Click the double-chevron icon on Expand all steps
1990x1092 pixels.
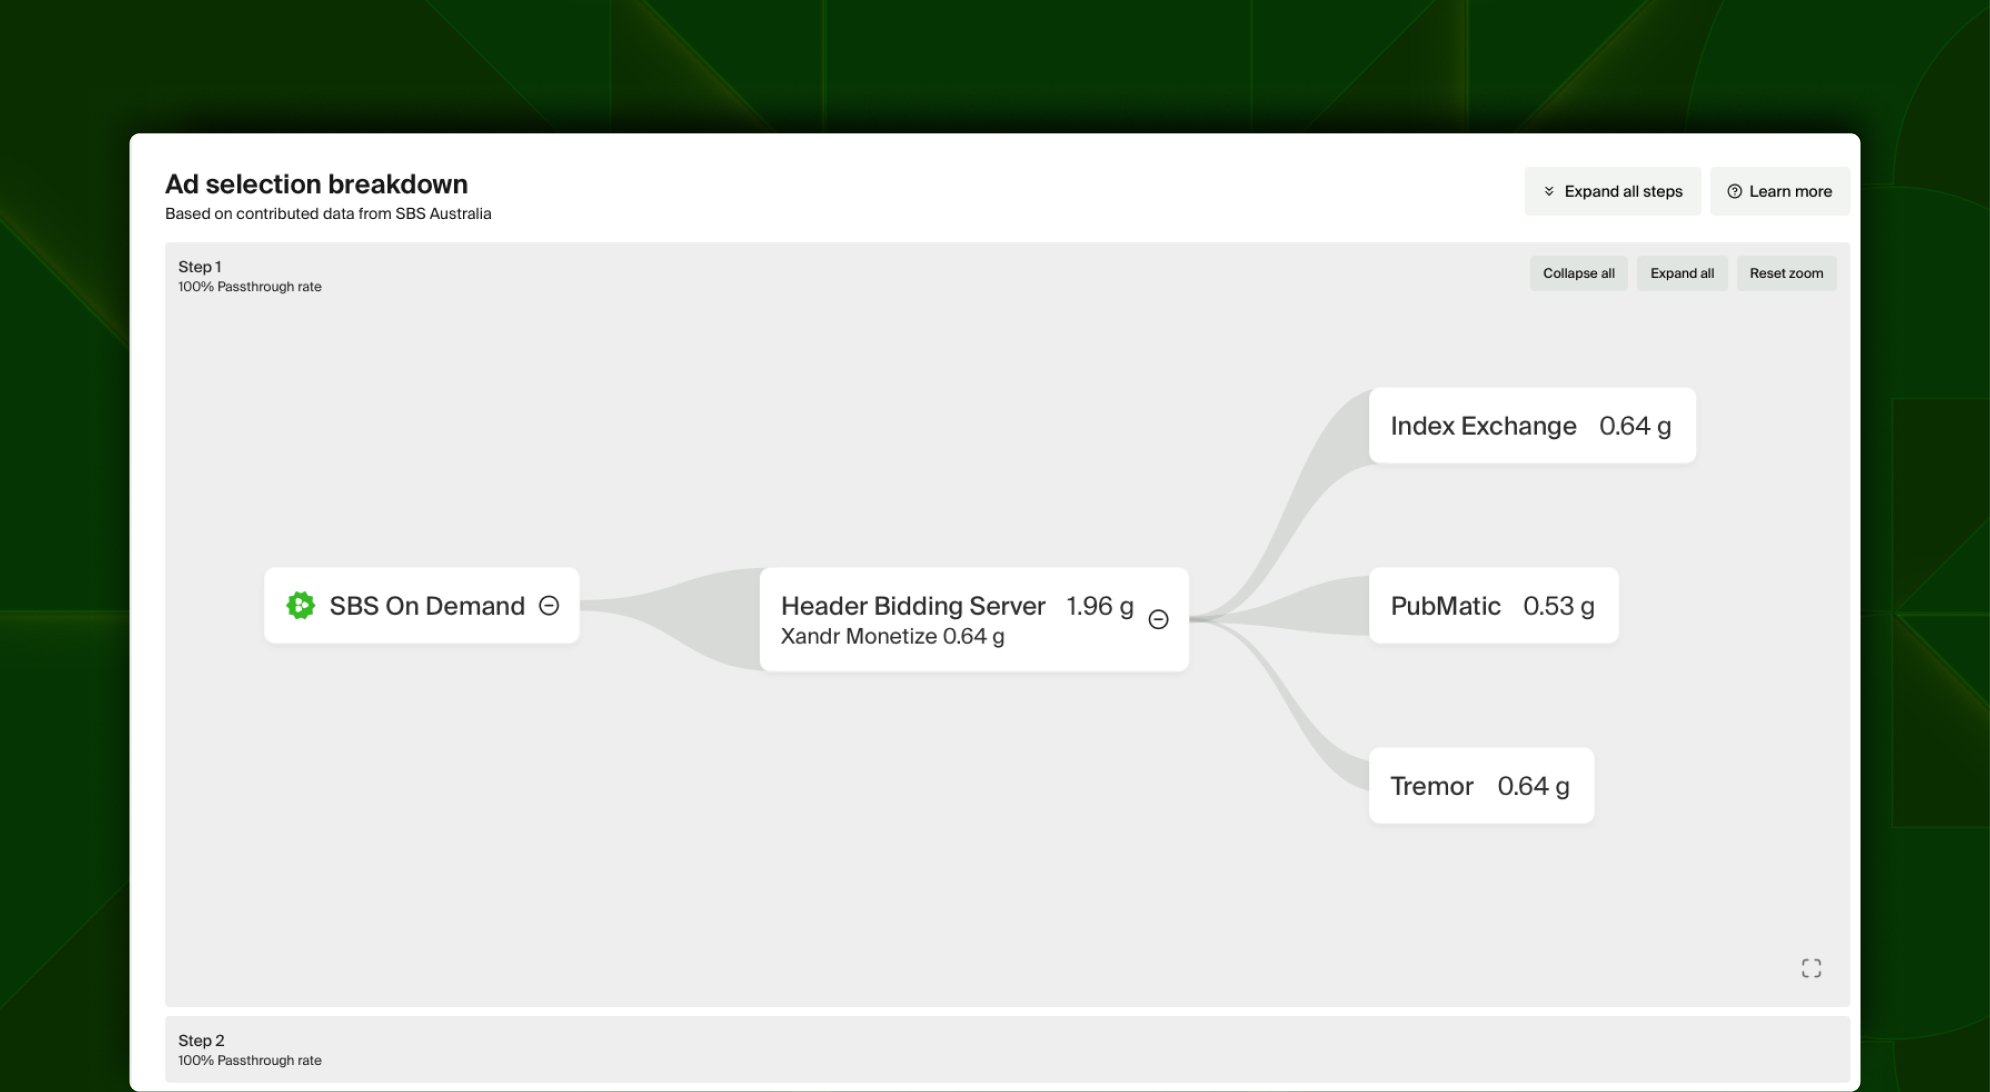[1549, 192]
